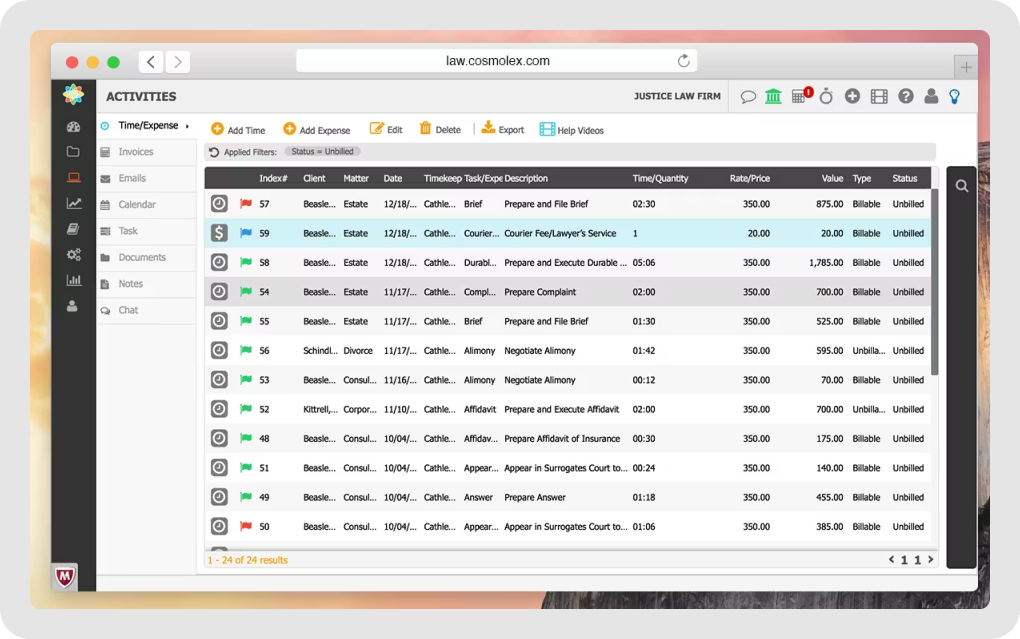This screenshot has width=1020, height=639.
Task: Open the bank building icon in the header
Action: [x=773, y=96]
